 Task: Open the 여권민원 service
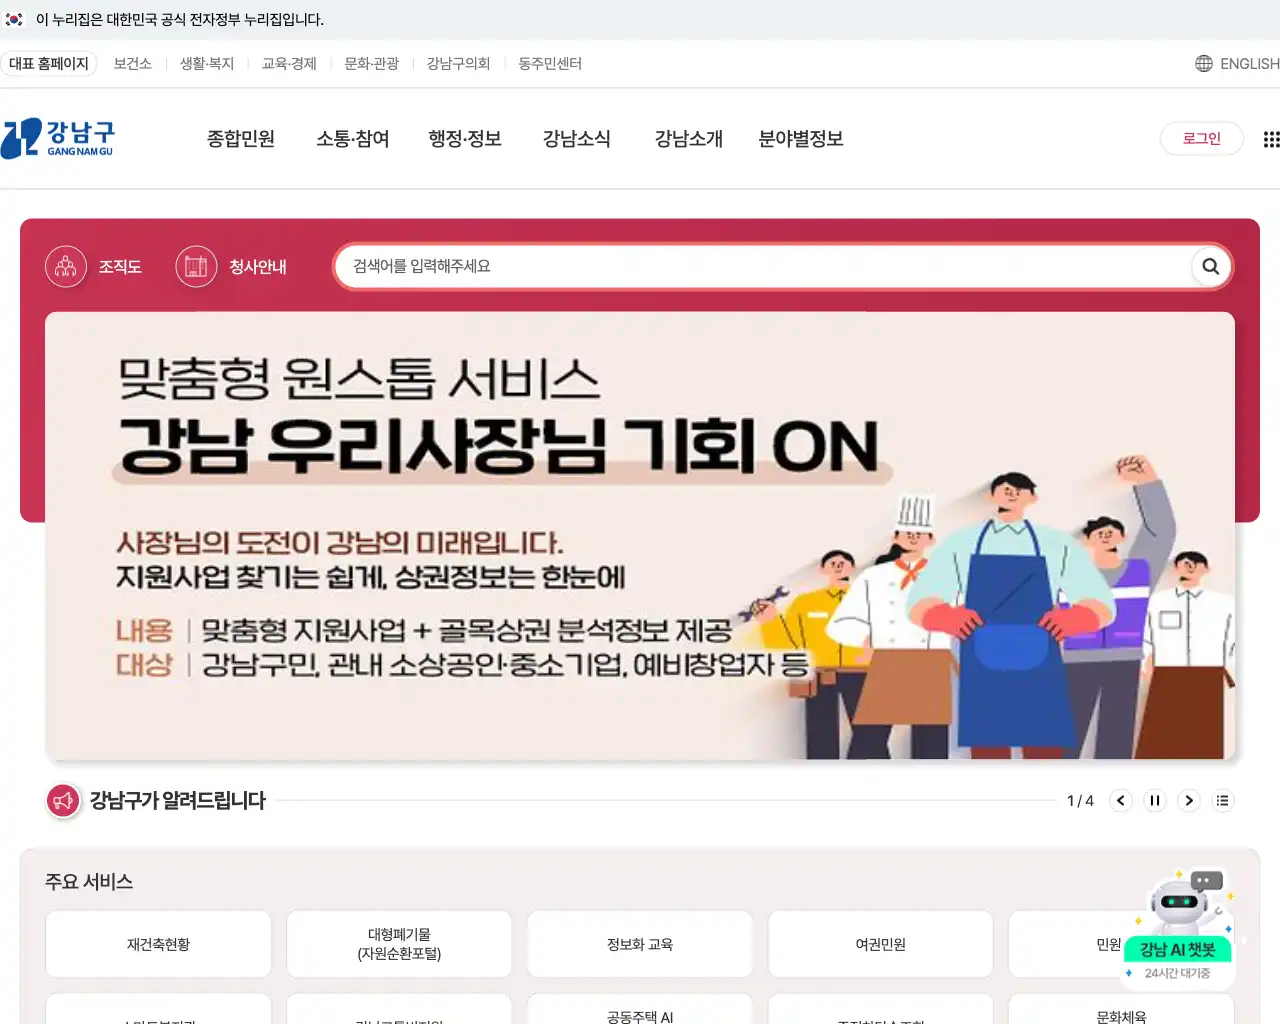click(881, 944)
